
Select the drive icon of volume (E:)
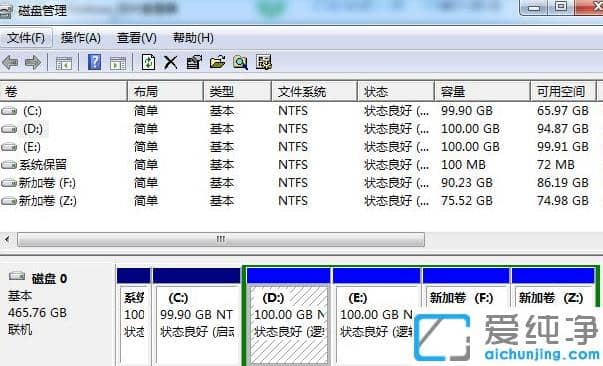click(x=9, y=147)
